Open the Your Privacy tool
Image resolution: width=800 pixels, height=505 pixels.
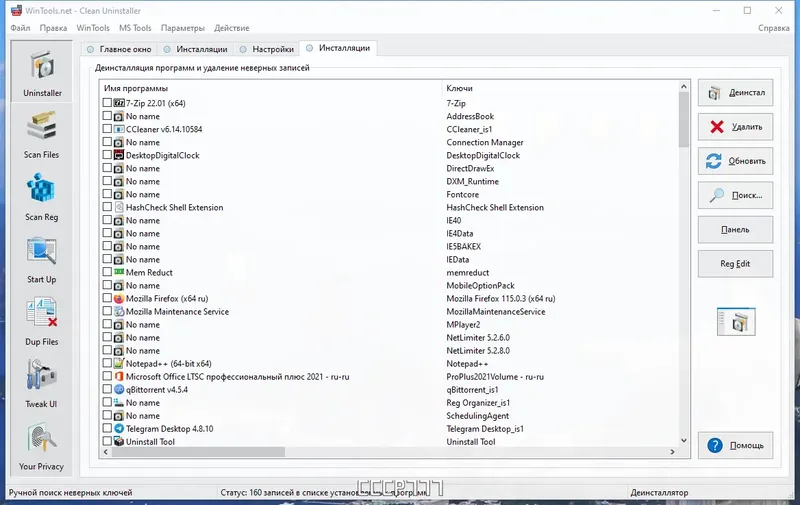(42, 446)
